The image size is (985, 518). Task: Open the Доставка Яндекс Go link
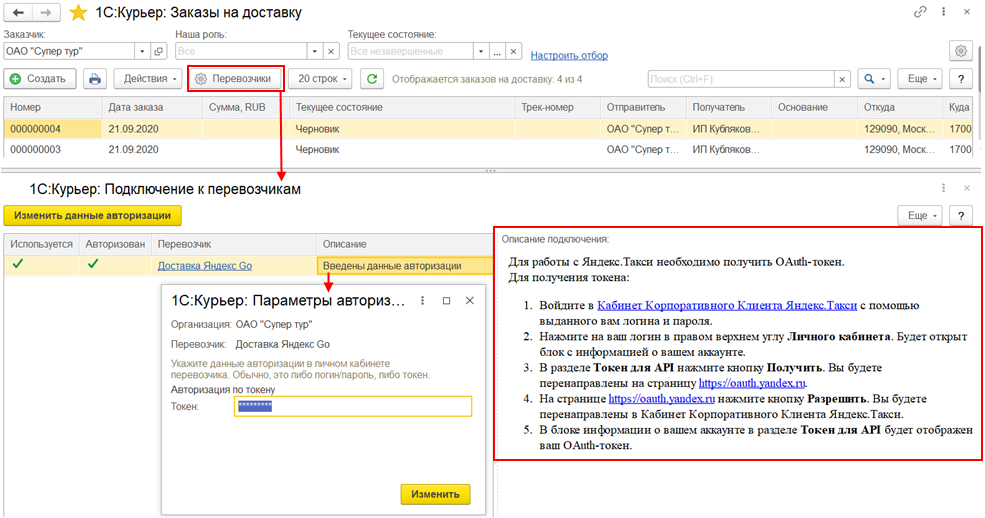coord(205,266)
